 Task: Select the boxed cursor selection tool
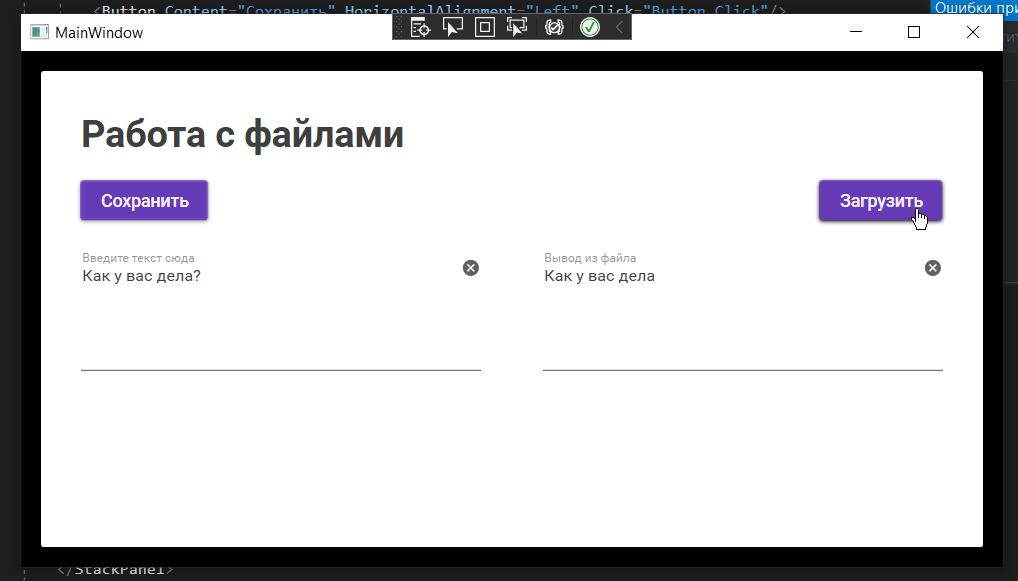pos(485,27)
